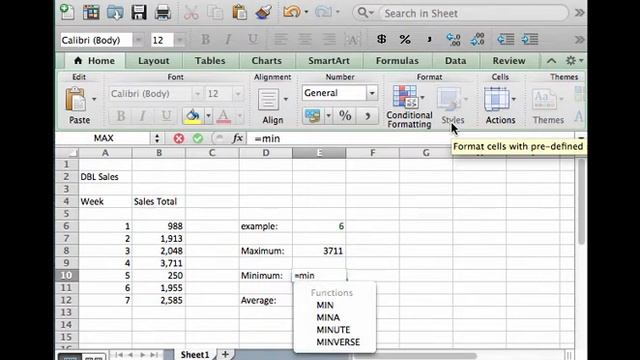
Task: Toggle Underline in top formatting bar
Action: 253,40
